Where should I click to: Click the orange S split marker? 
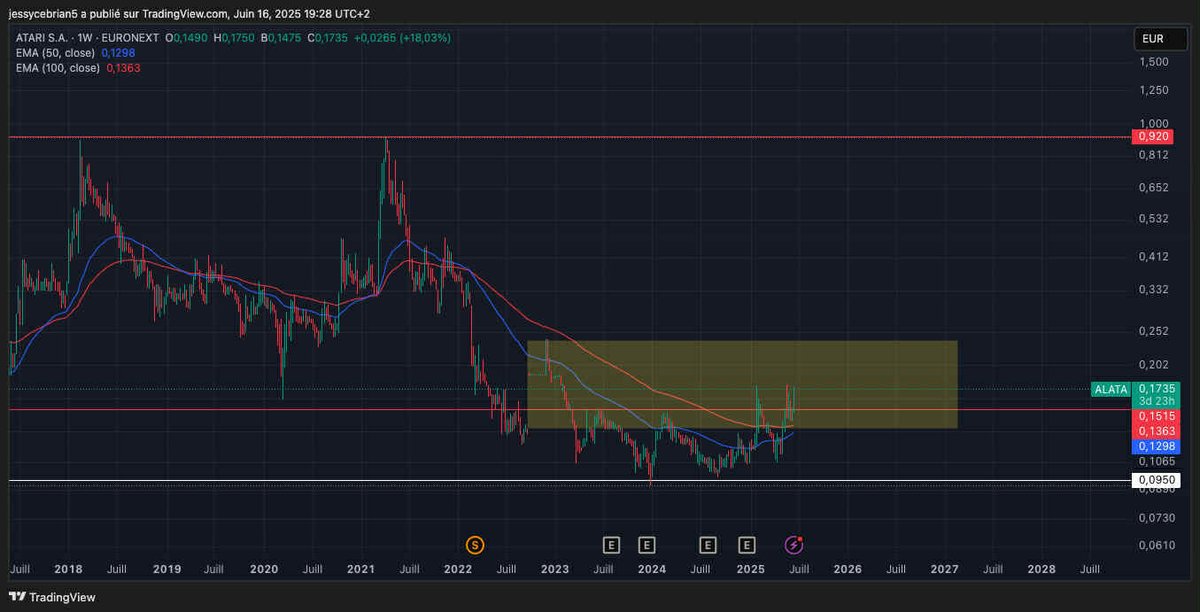pyautogui.click(x=475, y=545)
